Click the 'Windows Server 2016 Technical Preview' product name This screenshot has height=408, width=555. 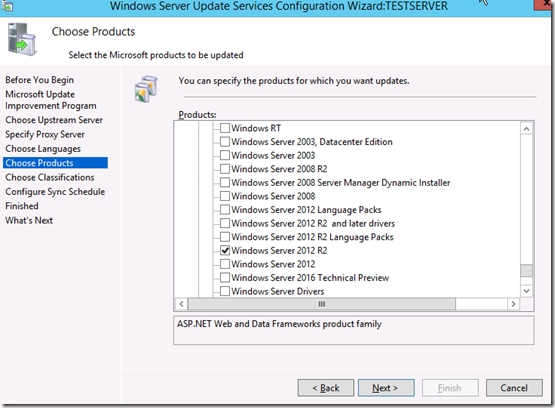310,278
